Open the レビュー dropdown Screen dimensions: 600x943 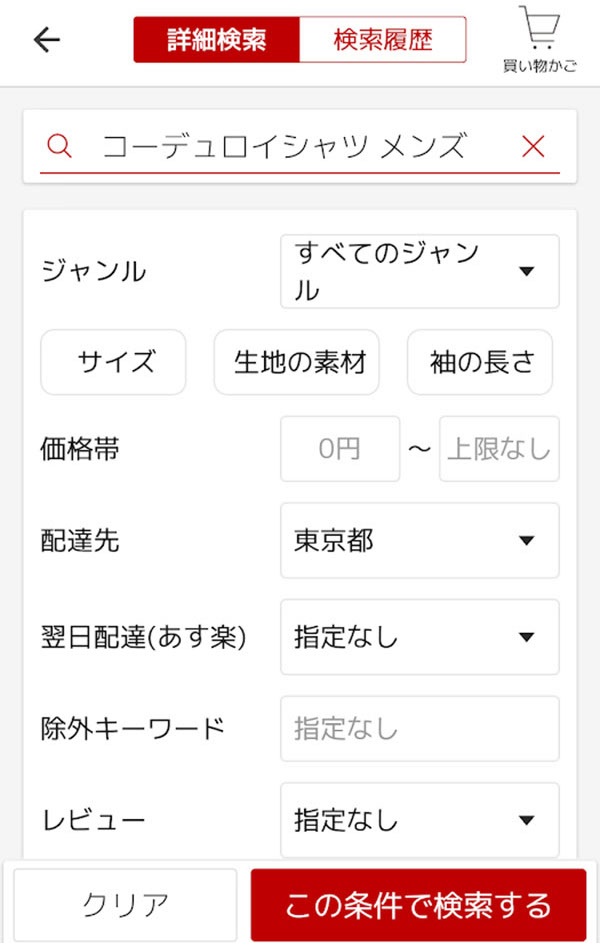coord(419,821)
